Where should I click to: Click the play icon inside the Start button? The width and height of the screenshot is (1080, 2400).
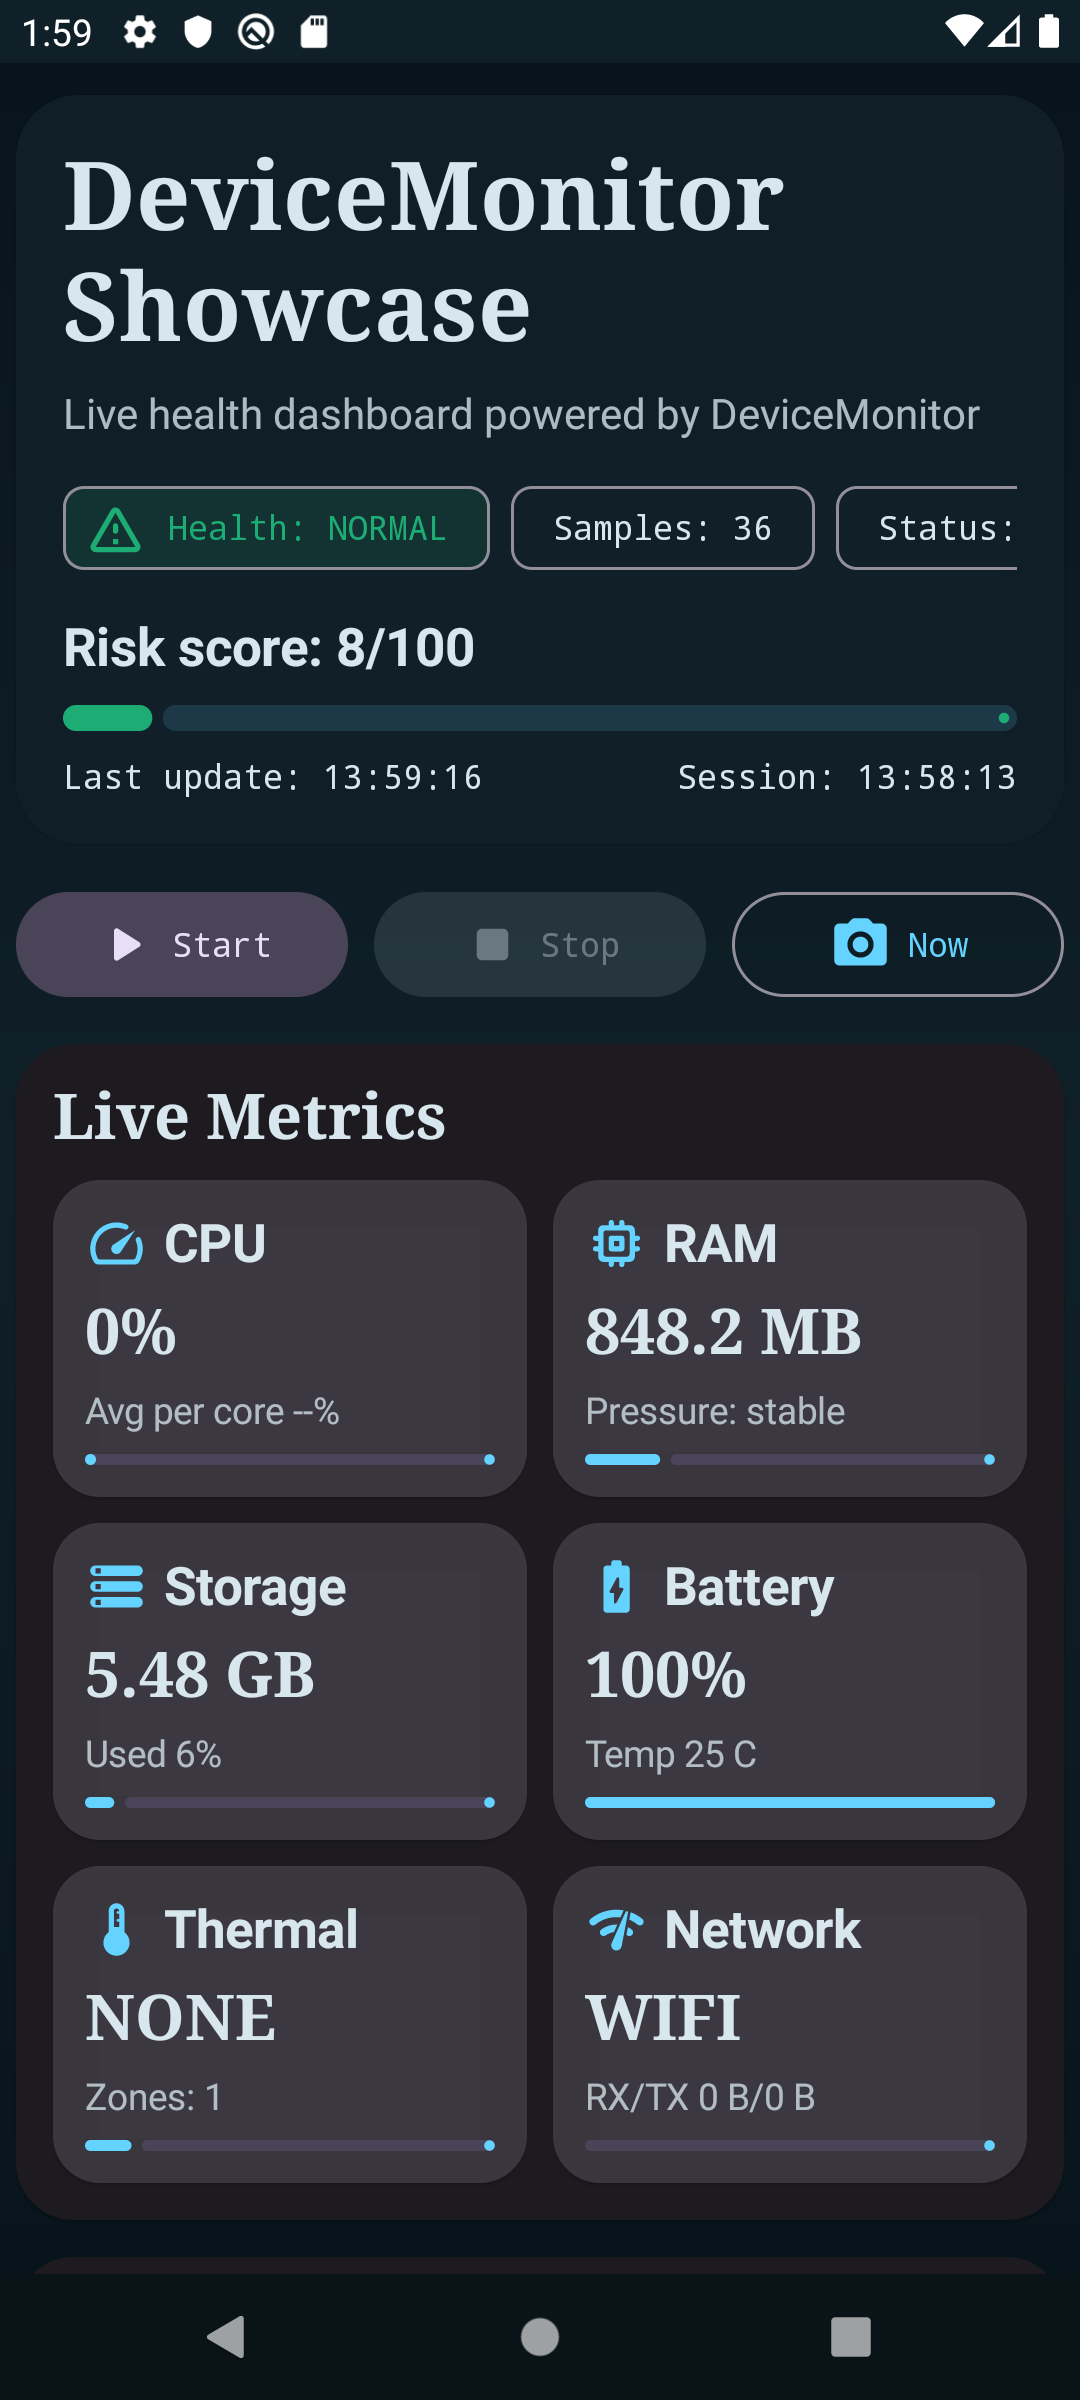[x=126, y=943]
